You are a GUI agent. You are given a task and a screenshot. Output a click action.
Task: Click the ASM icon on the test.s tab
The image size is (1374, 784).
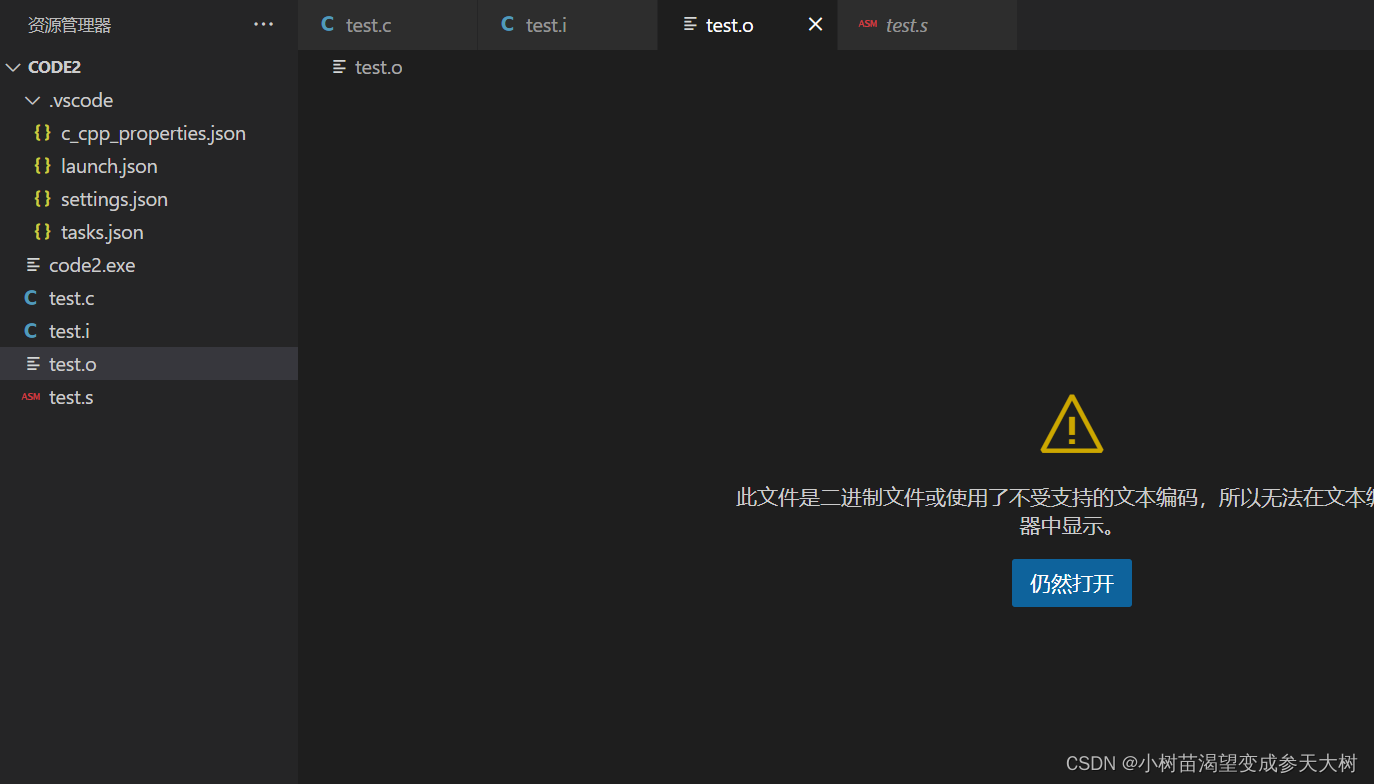pos(868,24)
